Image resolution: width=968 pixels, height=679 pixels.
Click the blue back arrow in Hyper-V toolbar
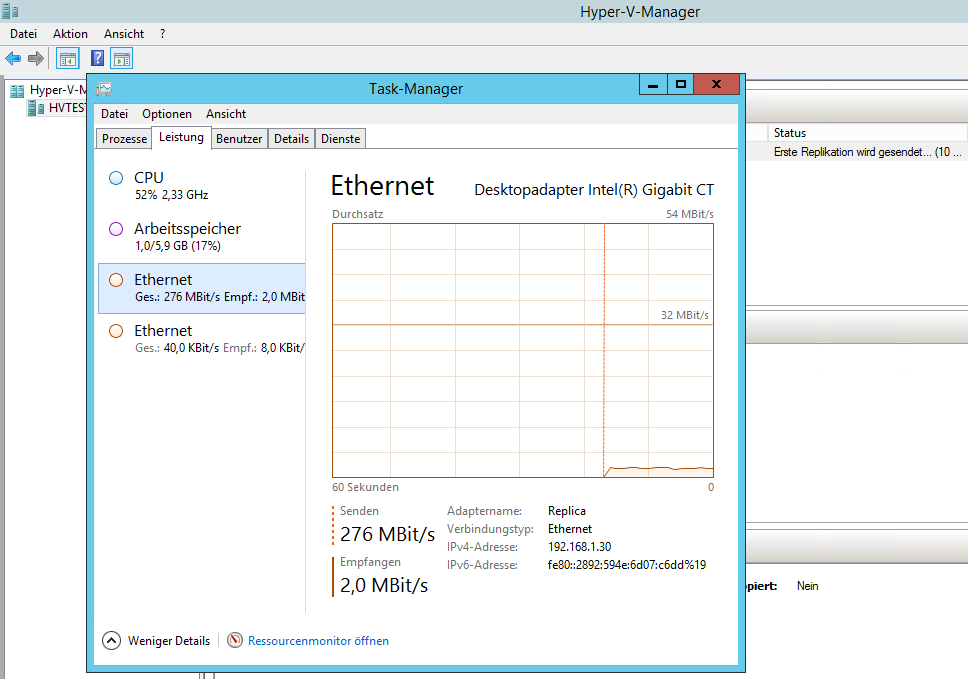[x=13, y=59]
